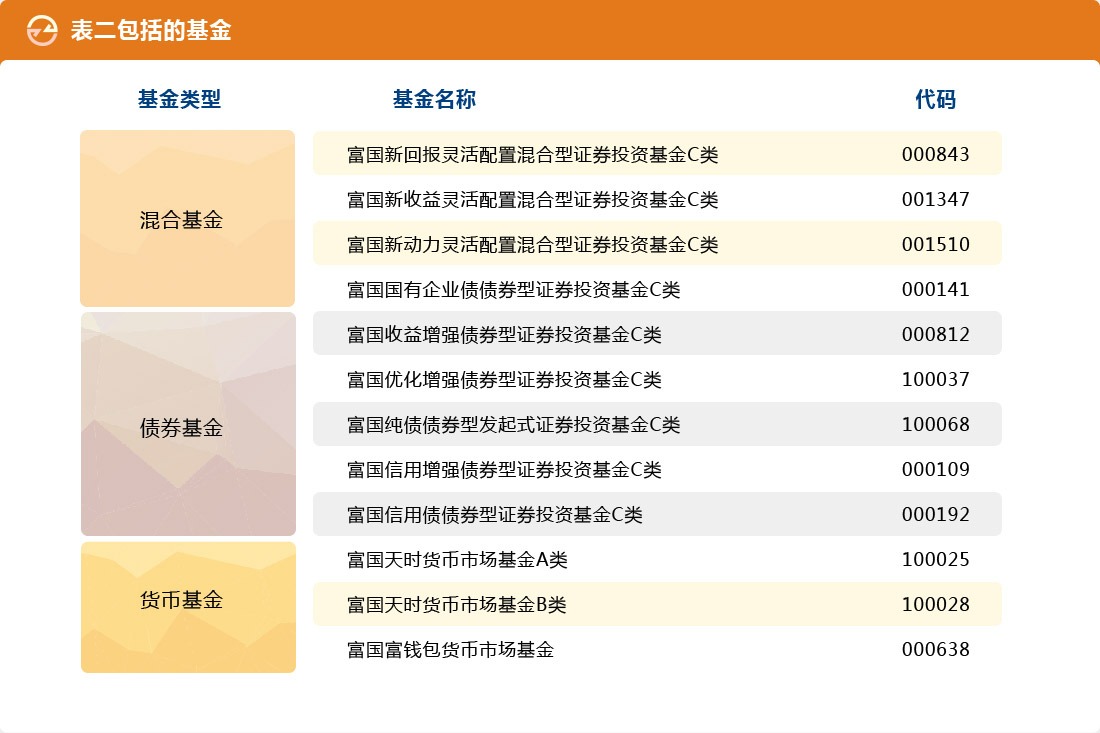Click fund 富国新收益灵活配置混合型证券投资基金C类

[532, 199]
